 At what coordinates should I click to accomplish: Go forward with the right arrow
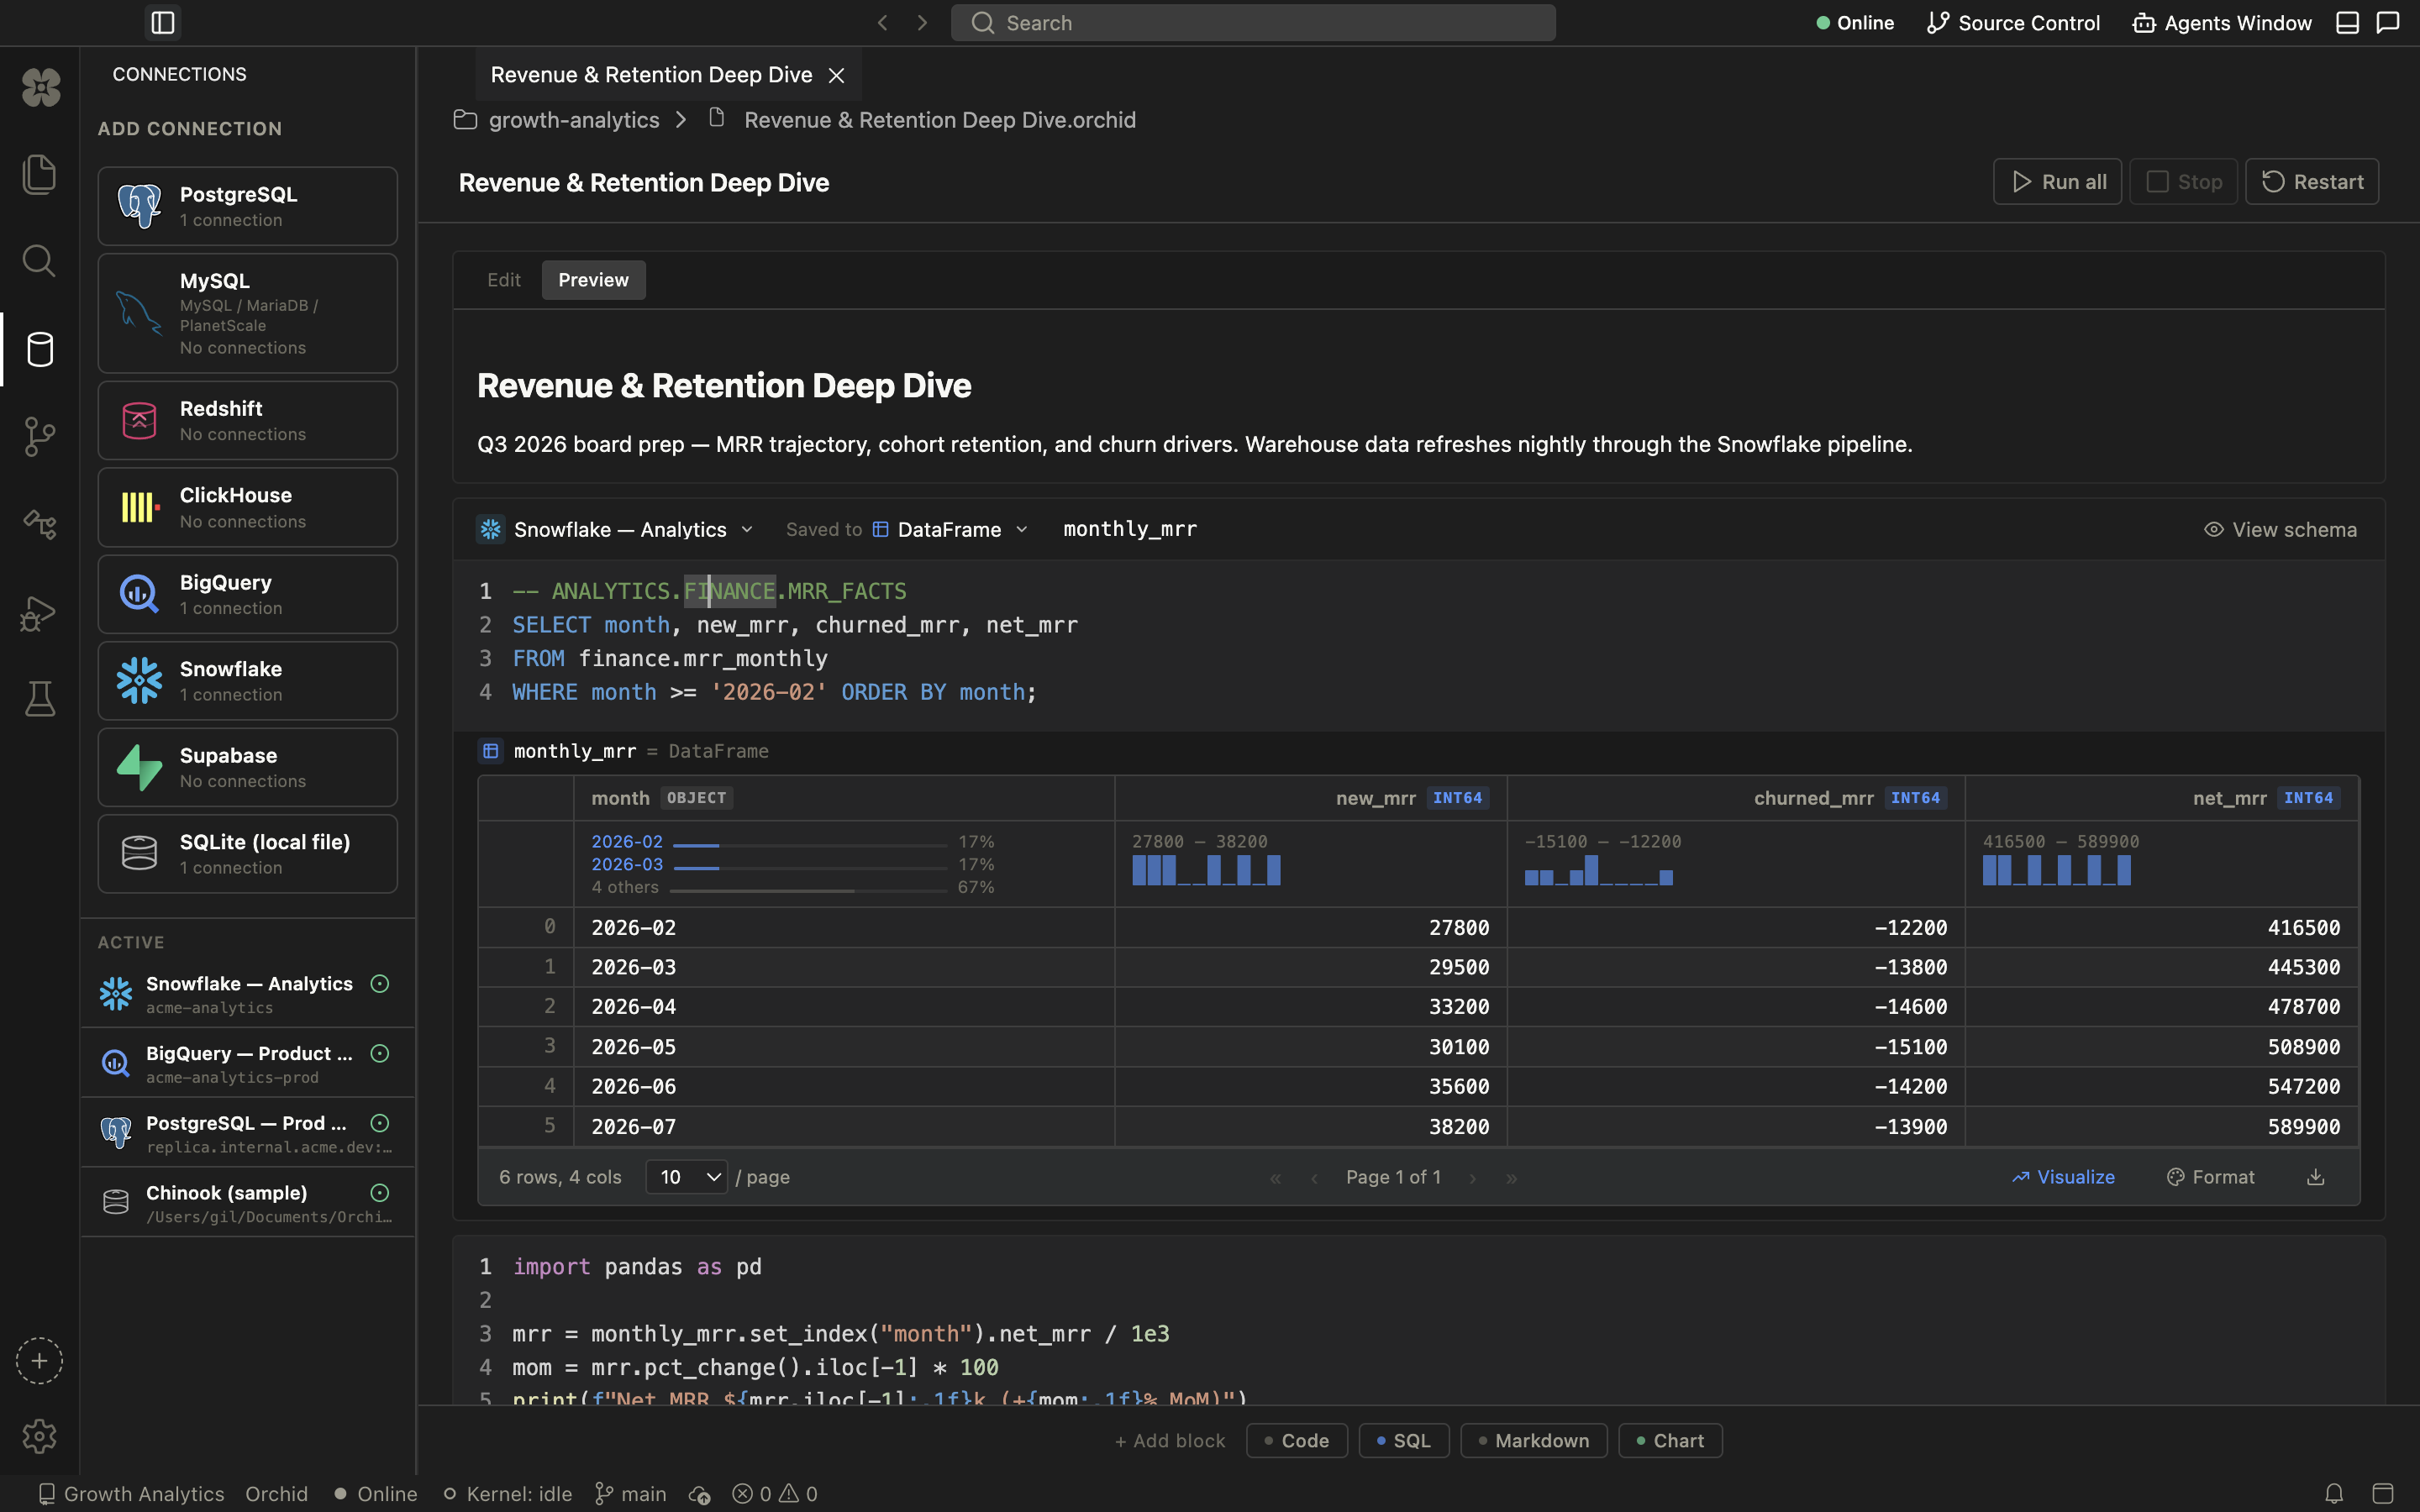(x=922, y=22)
